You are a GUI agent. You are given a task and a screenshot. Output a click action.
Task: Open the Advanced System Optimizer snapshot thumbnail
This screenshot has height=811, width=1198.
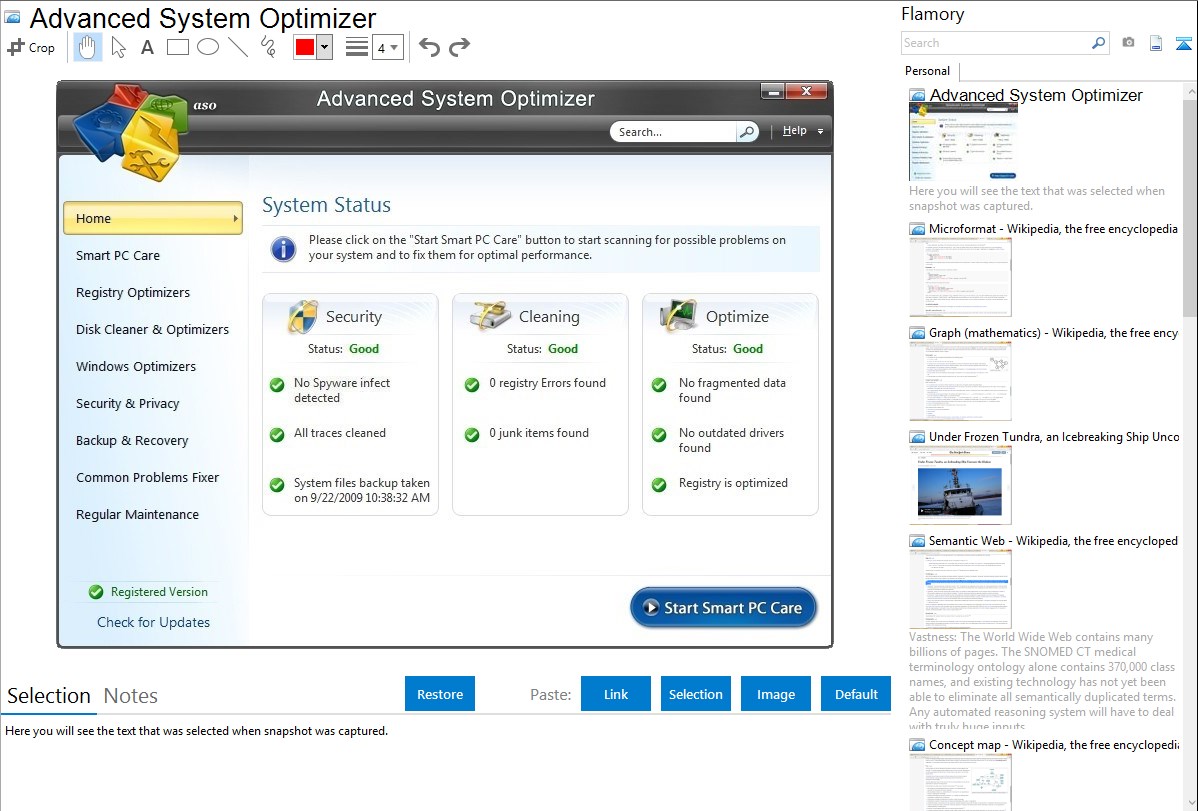(x=963, y=142)
